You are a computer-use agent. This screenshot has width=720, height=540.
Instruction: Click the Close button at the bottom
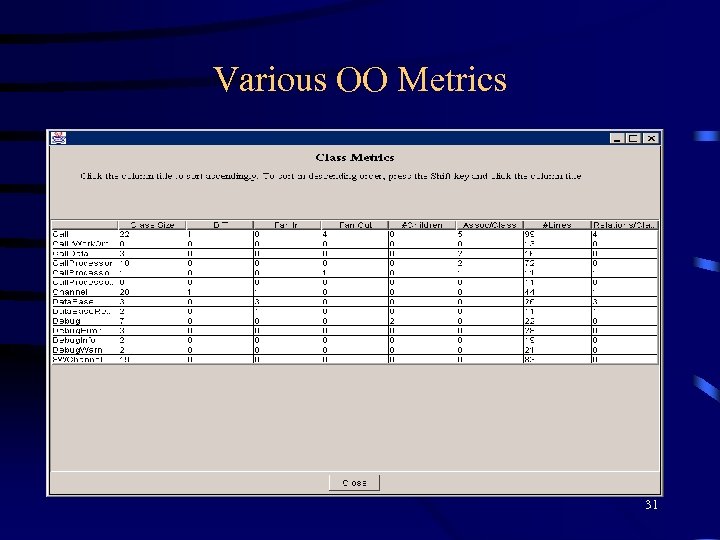(x=354, y=483)
